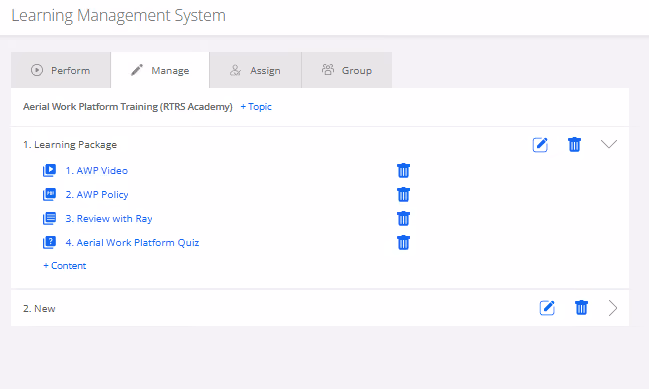This screenshot has height=389, width=649.
Task: Switch to the Perform tab
Action: tap(61, 70)
